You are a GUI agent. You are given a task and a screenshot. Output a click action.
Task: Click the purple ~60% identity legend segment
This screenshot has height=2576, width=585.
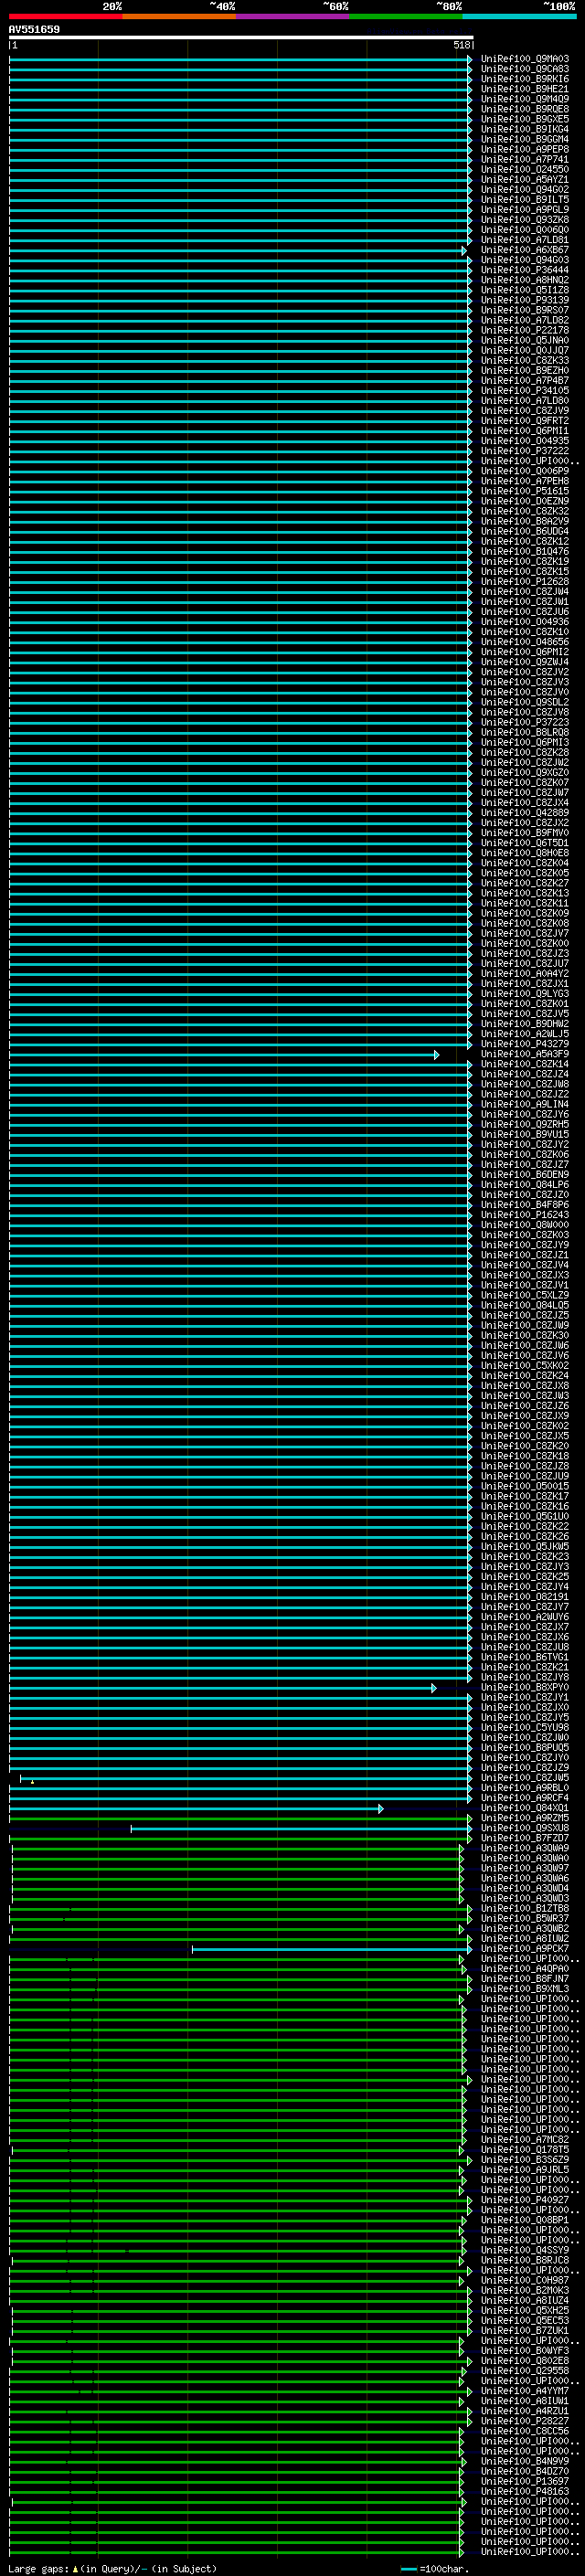(x=293, y=16)
